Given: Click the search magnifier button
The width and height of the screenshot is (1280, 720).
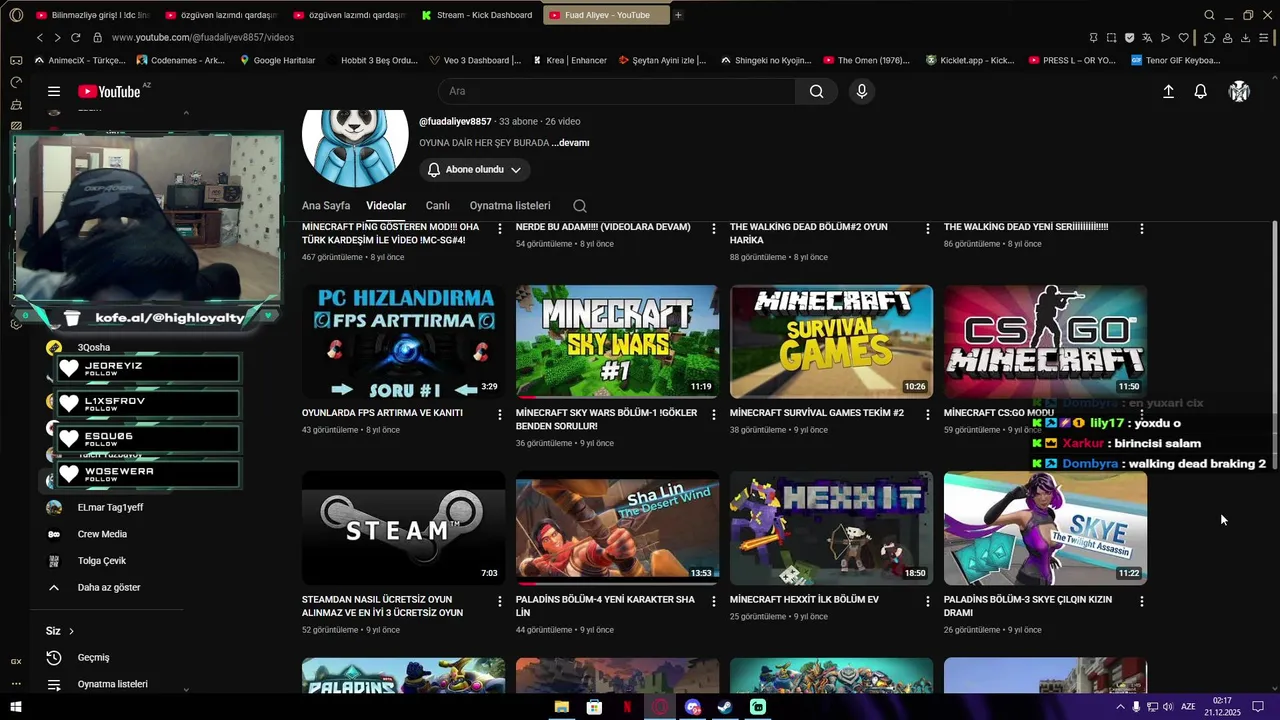Looking at the screenshot, I should pyautogui.click(x=816, y=91).
